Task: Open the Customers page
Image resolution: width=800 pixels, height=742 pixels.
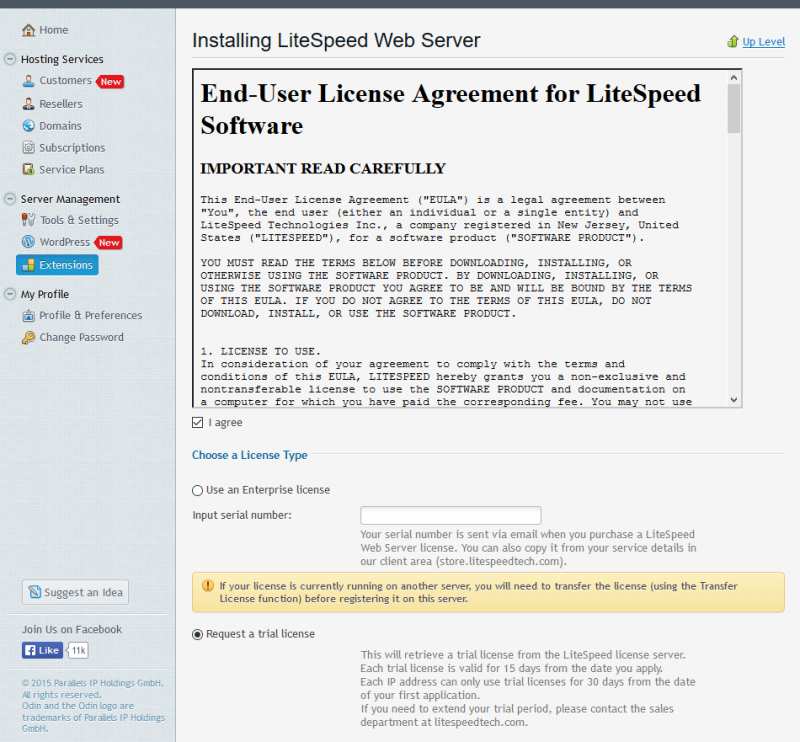Action: coord(65,81)
